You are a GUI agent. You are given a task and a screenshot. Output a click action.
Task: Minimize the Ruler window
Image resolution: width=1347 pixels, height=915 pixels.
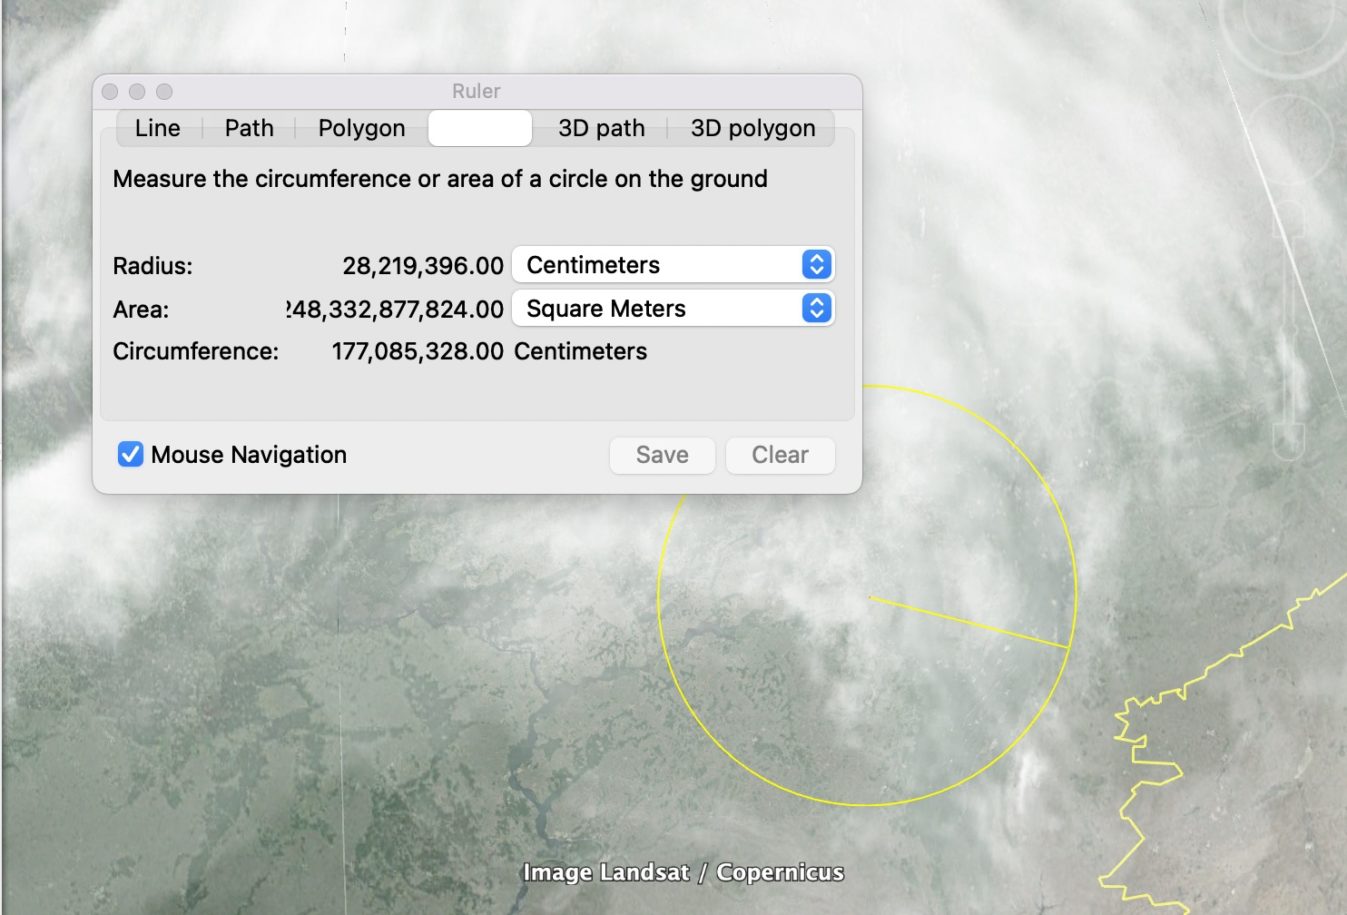(137, 91)
